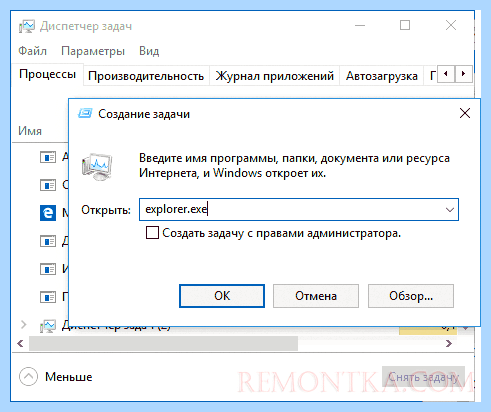Click the Имя column header
This screenshot has width=491, height=412.
(30, 131)
